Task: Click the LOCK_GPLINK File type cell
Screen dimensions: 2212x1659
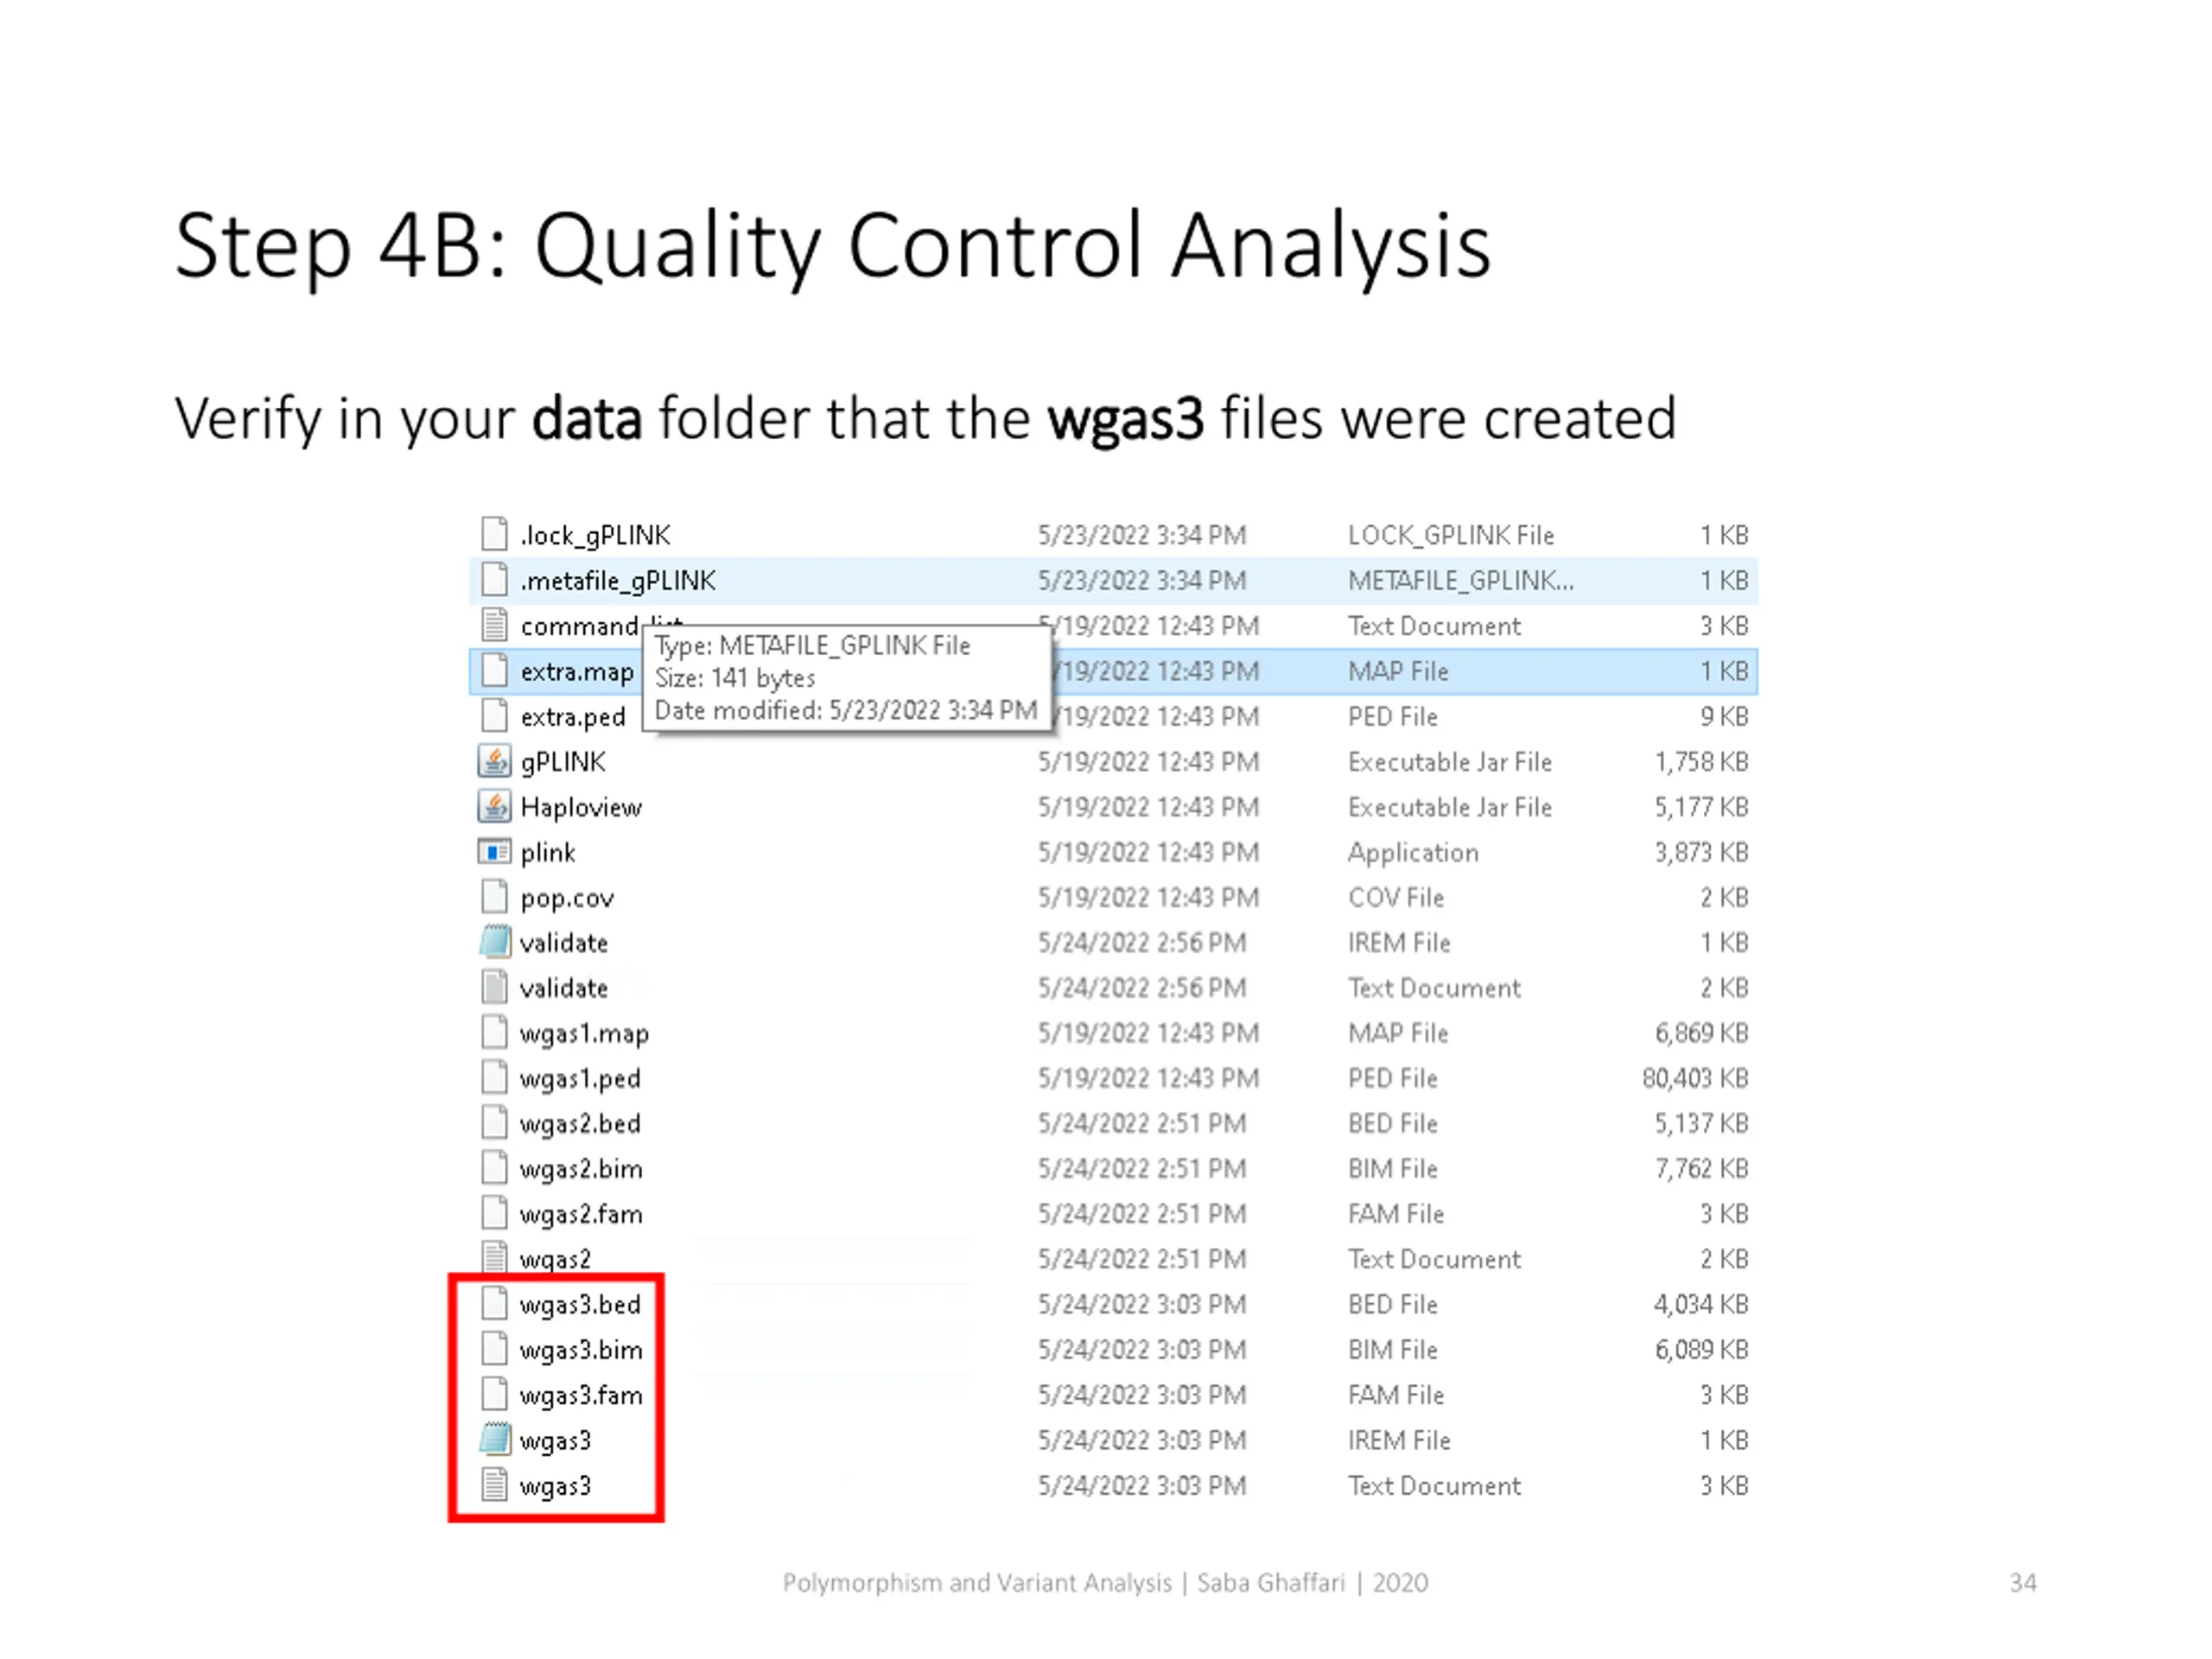Action: coord(1451,535)
